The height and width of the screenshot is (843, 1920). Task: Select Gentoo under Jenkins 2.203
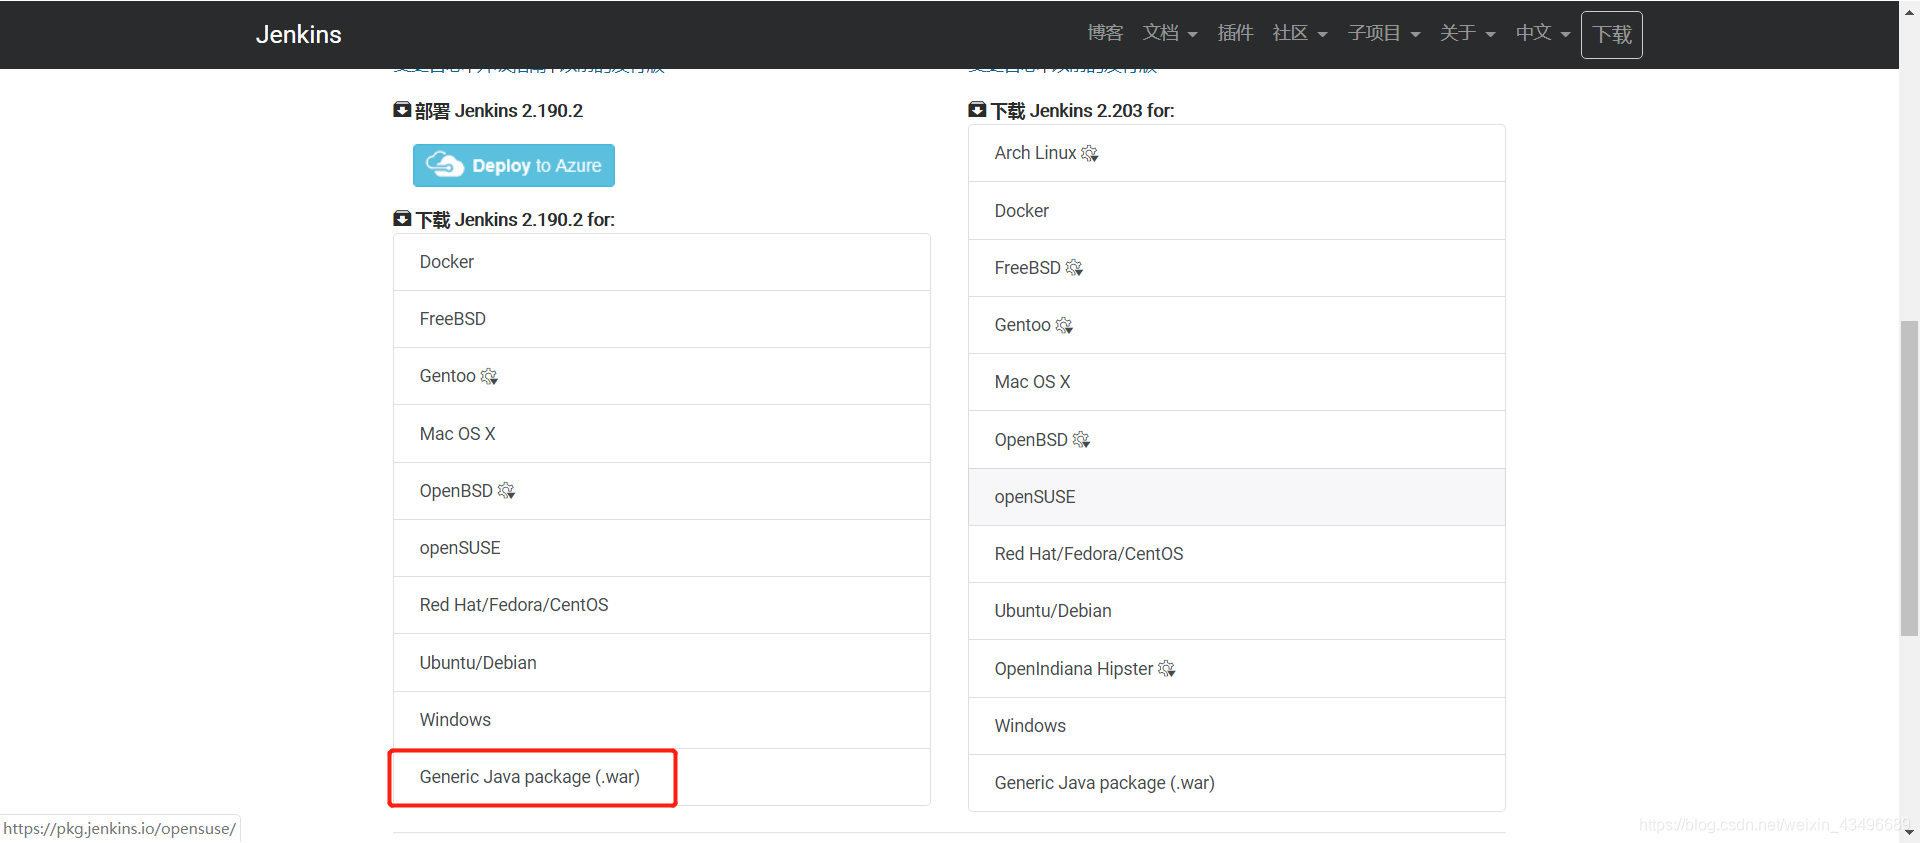(1237, 325)
